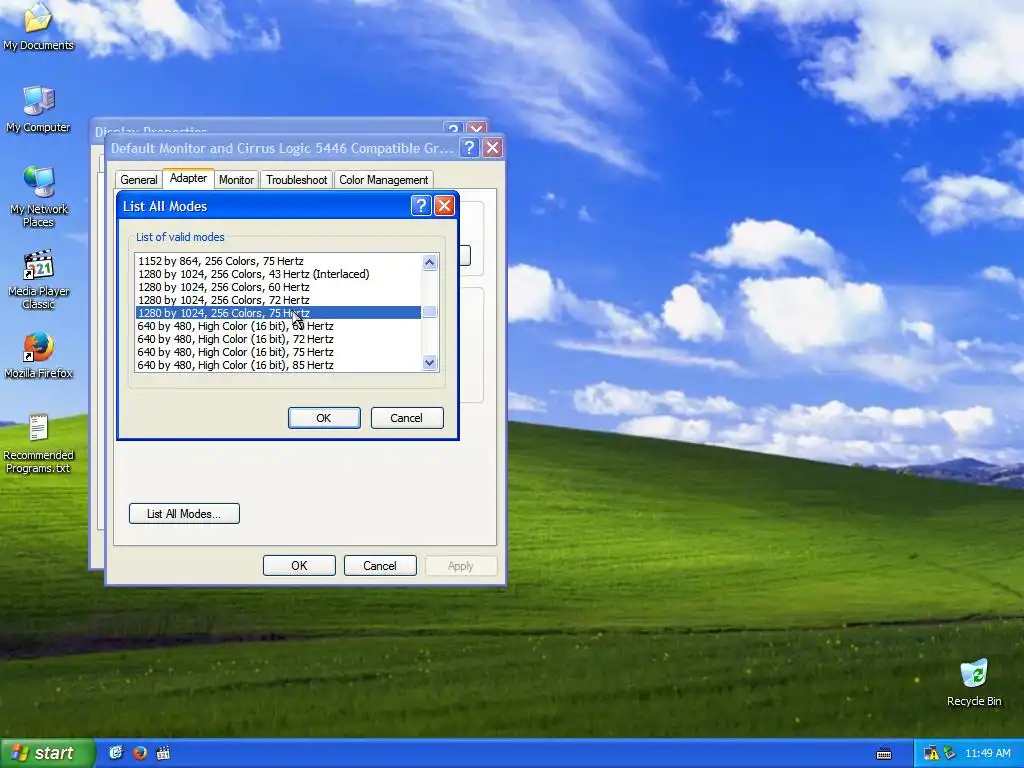Launch Media Player Classic from quick launch

pyautogui.click(x=163, y=753)
